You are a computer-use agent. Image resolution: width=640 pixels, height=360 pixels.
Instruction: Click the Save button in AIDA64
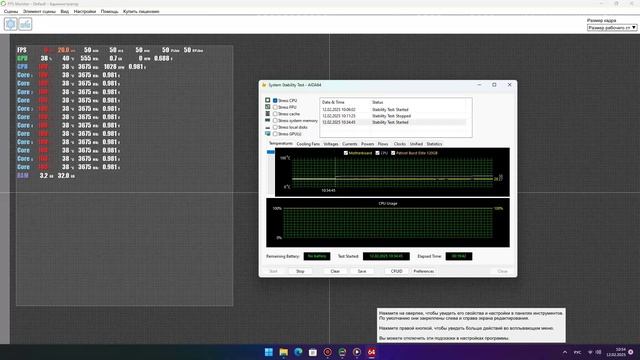tap(362, 271)
